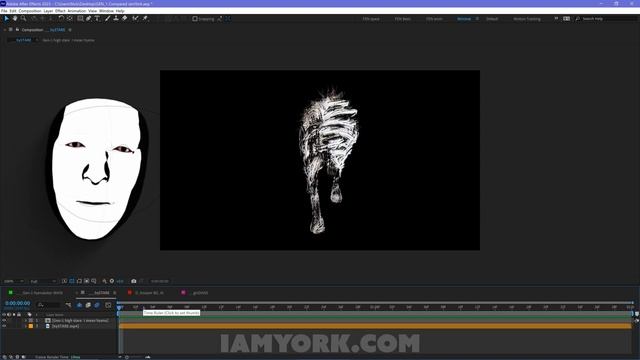Viewport: 640px width, 360px height.
Task: Open the Layer menu
Action: pyautogui.click(x=48, y=11)
